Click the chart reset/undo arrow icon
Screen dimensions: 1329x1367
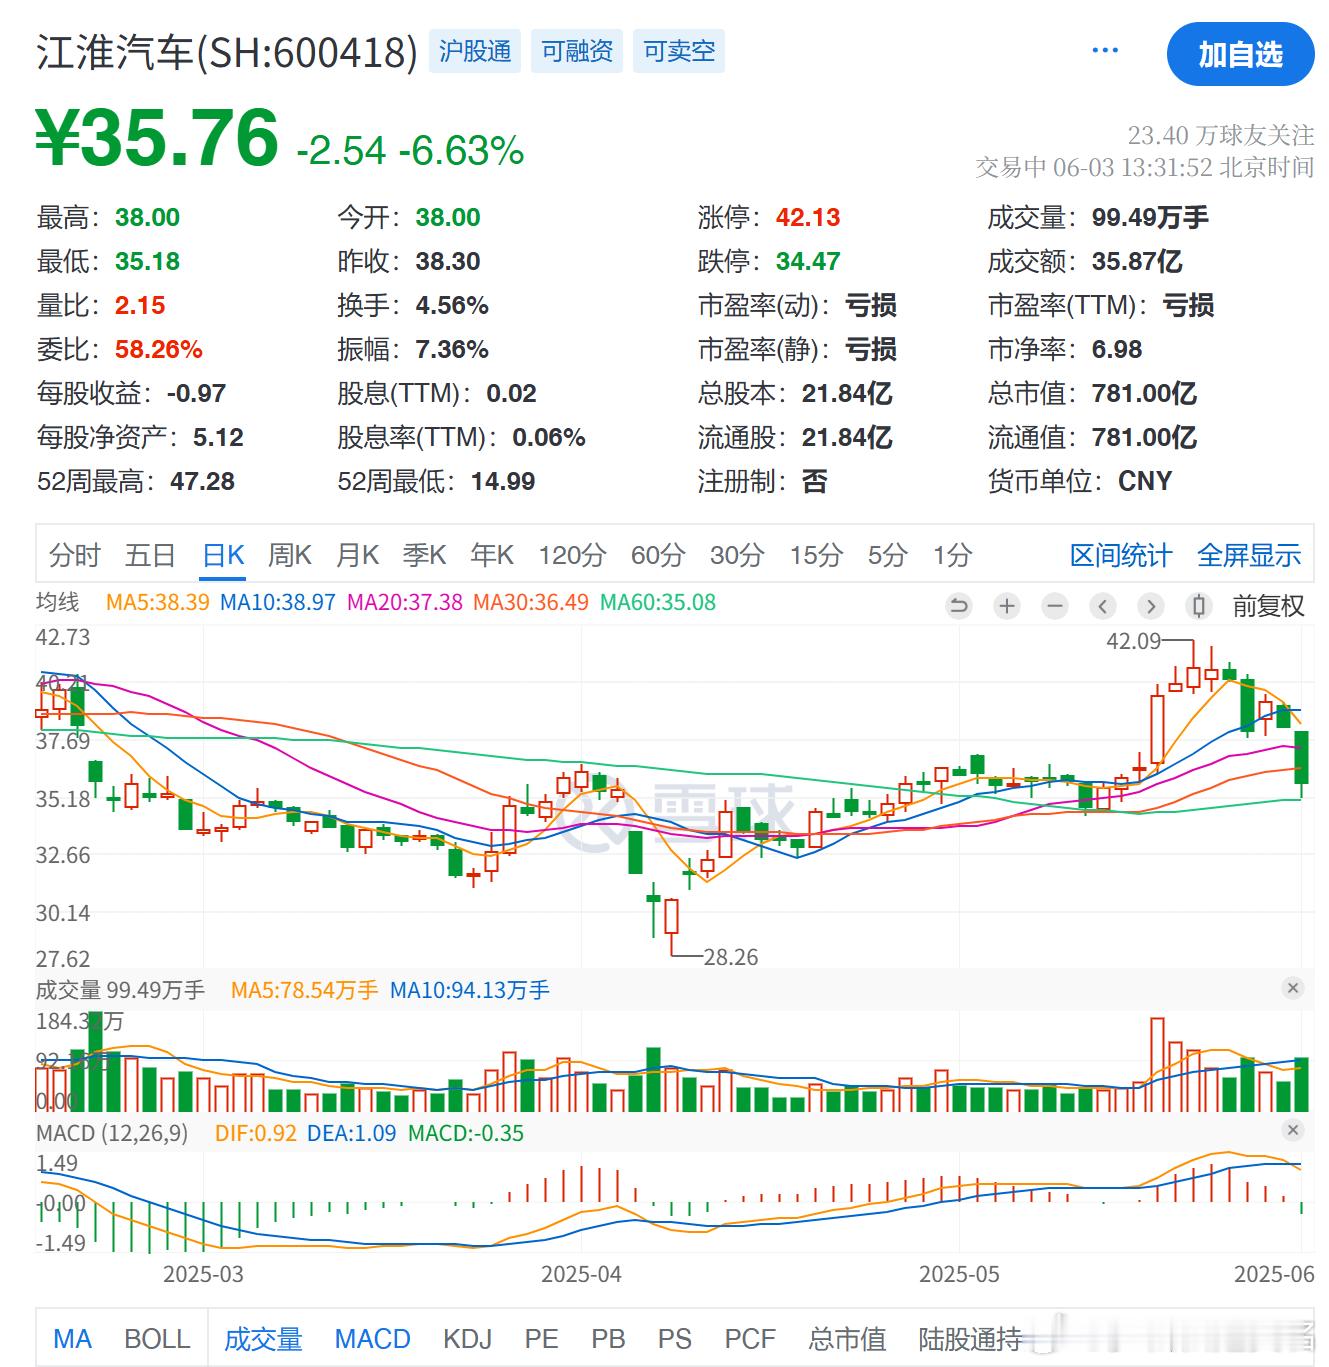(x=959, y=606)
